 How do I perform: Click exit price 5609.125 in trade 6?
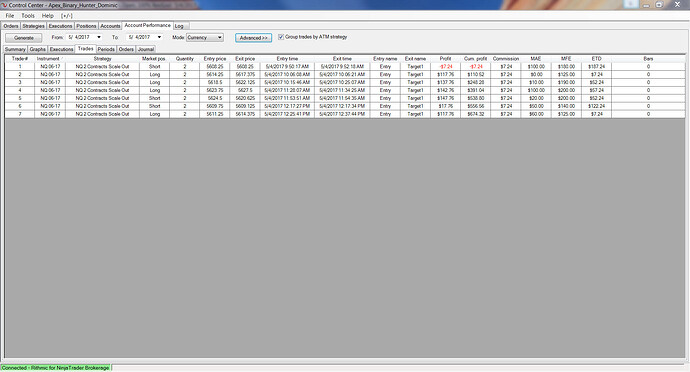(245, 106)
